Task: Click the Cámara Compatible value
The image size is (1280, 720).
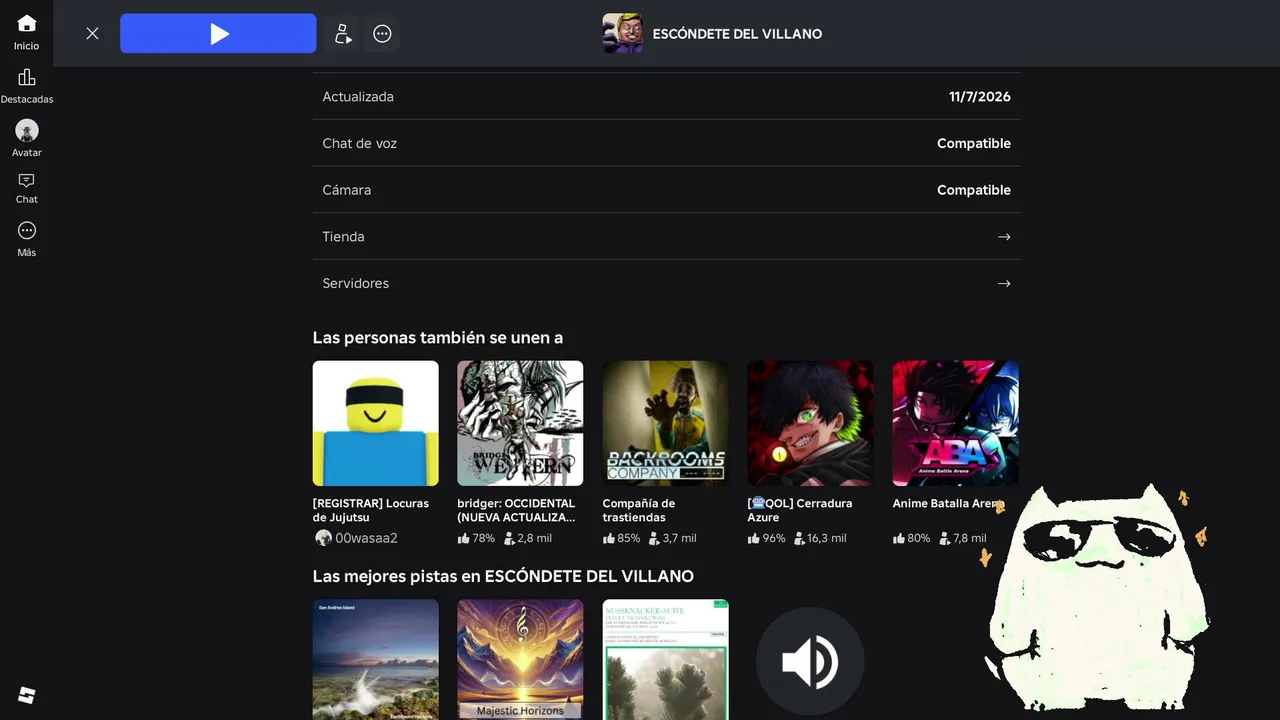Action: [x=974, y=190]
